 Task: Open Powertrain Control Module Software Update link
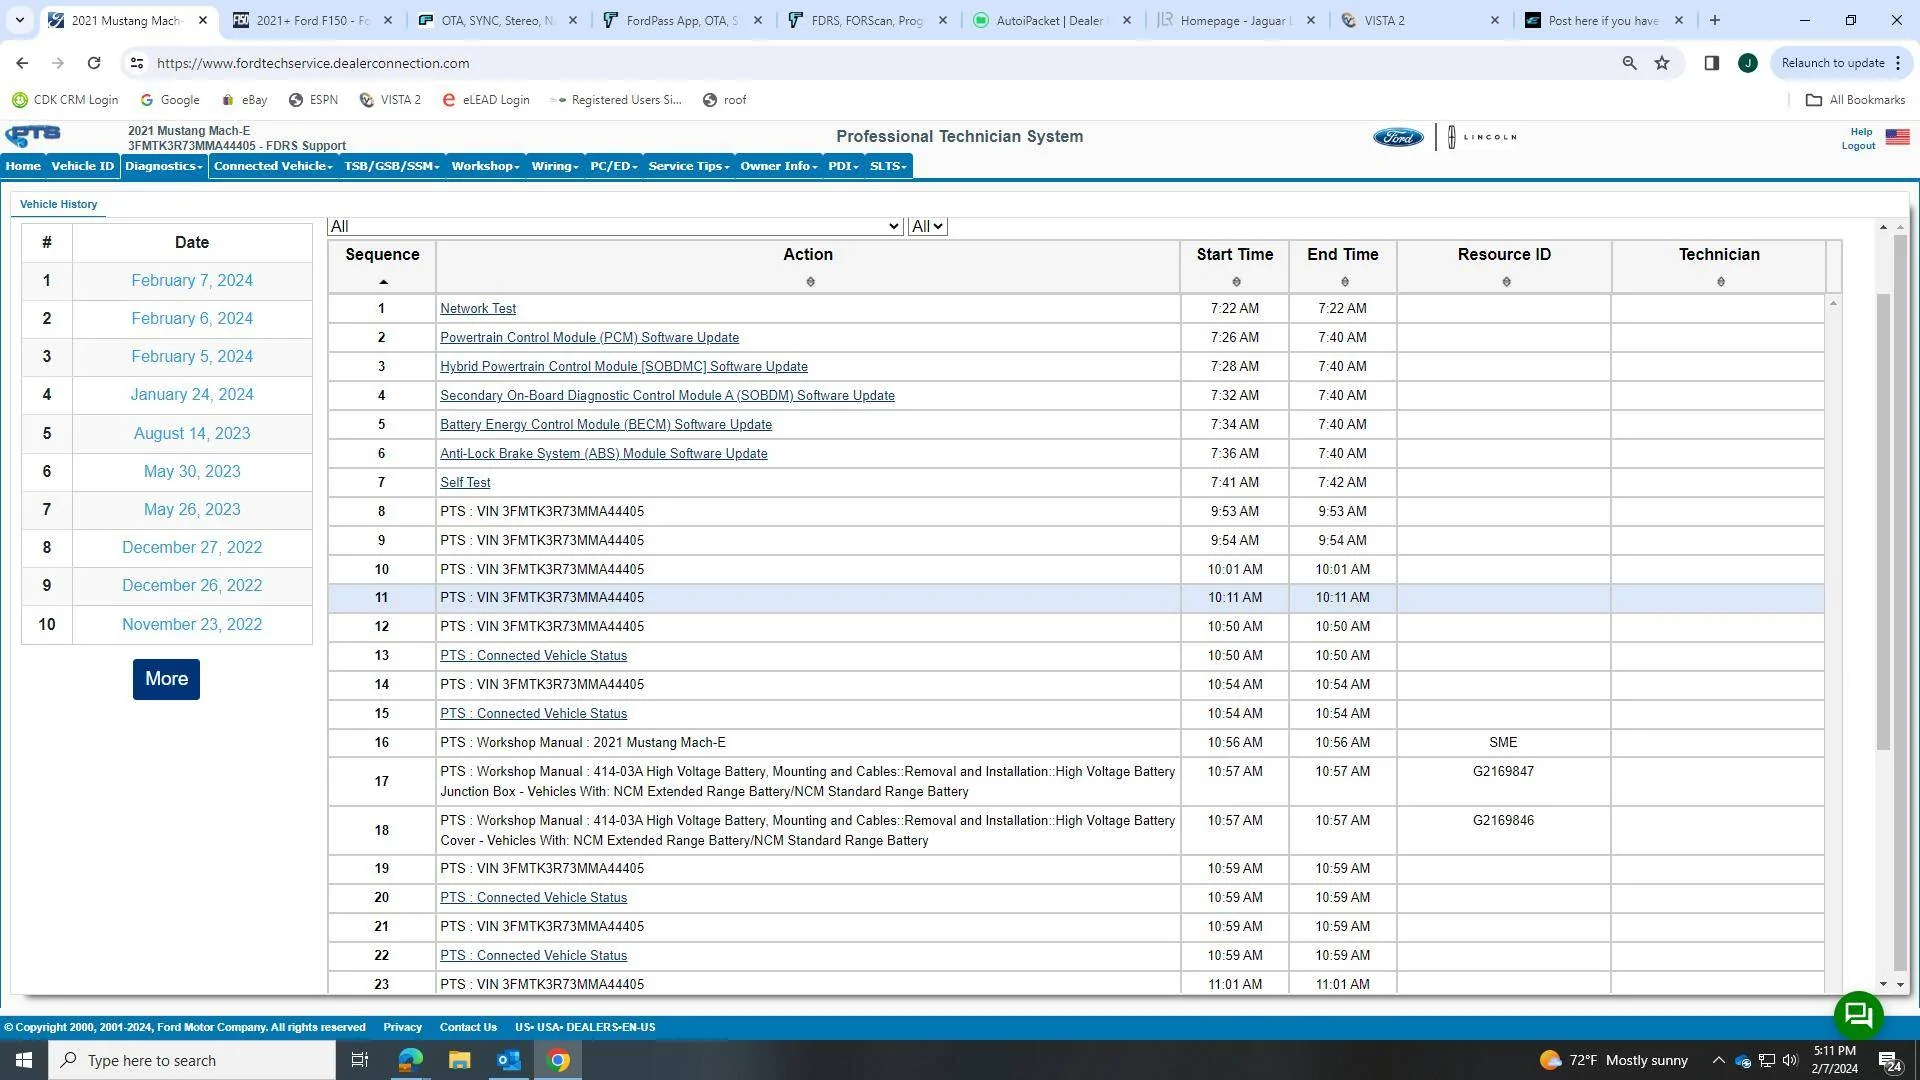click(589, 338)
